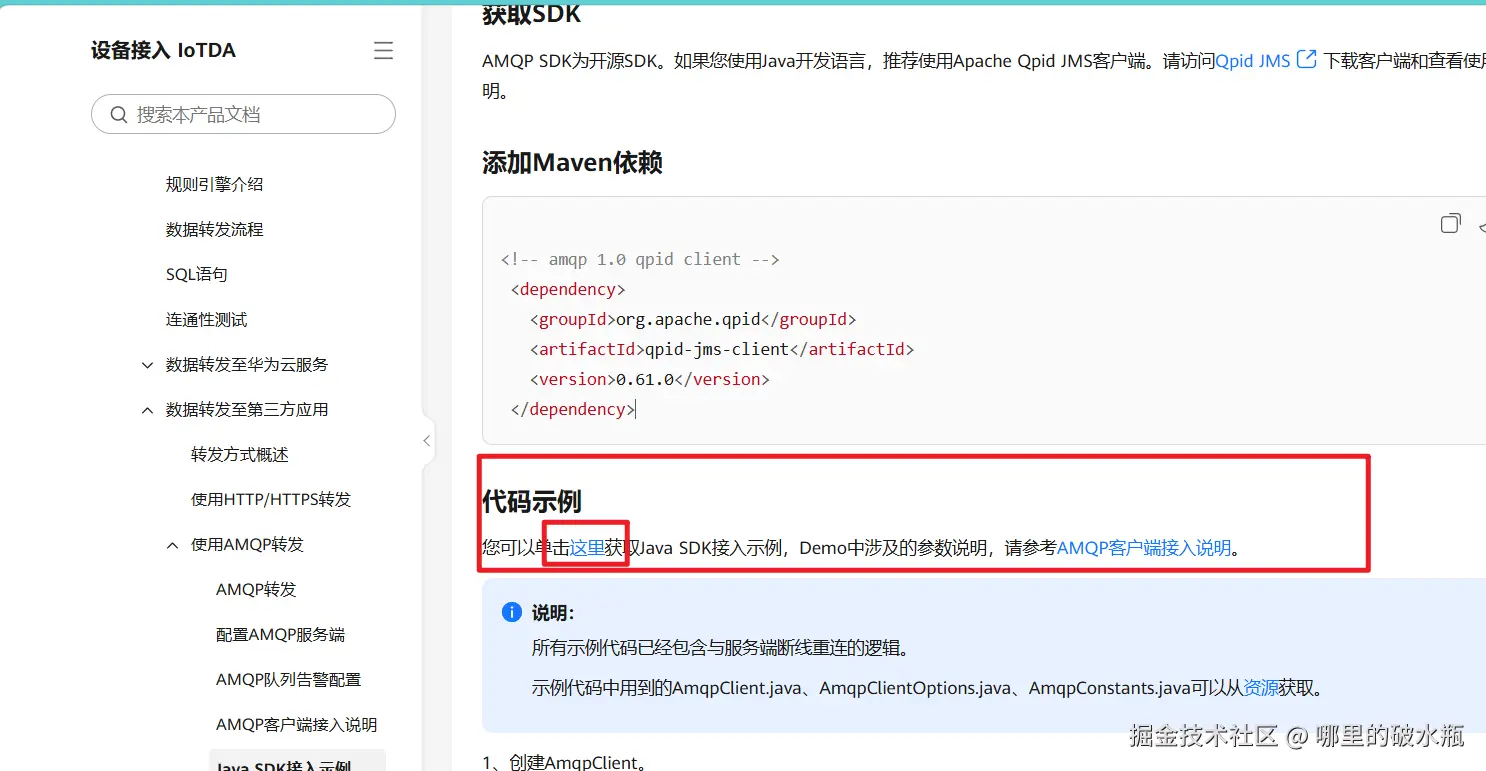Open the SQL语句 page
The image size is (1486, 771).
point(197,274)
